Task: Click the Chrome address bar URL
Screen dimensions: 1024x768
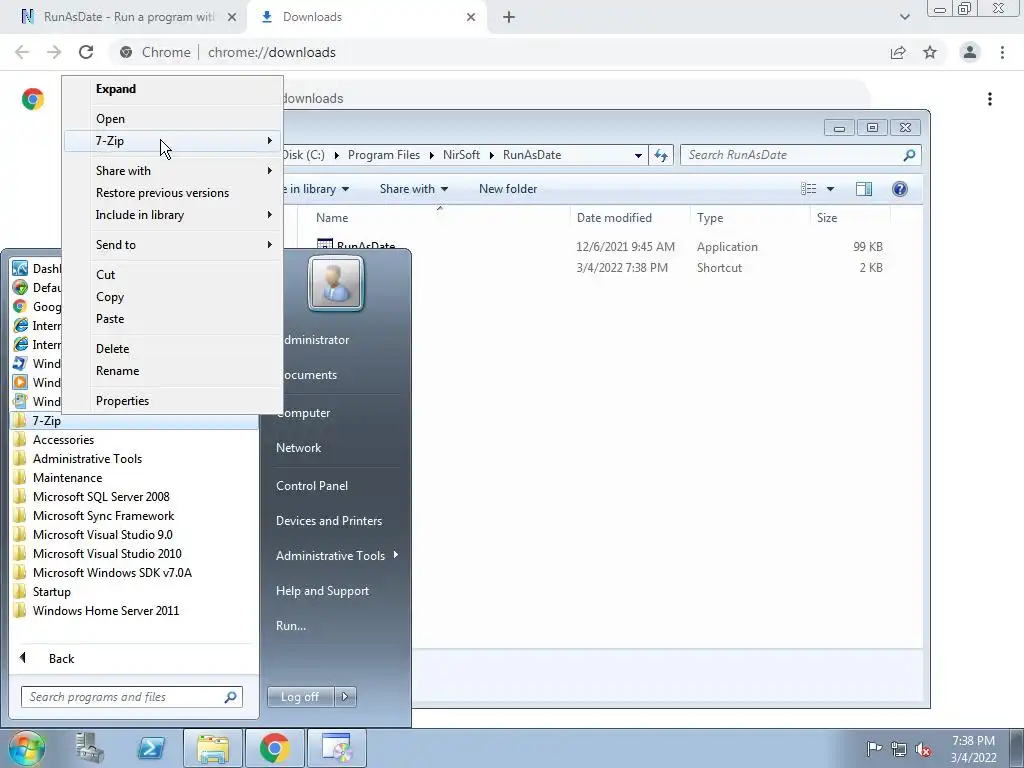Action: [x=272, y=52]
